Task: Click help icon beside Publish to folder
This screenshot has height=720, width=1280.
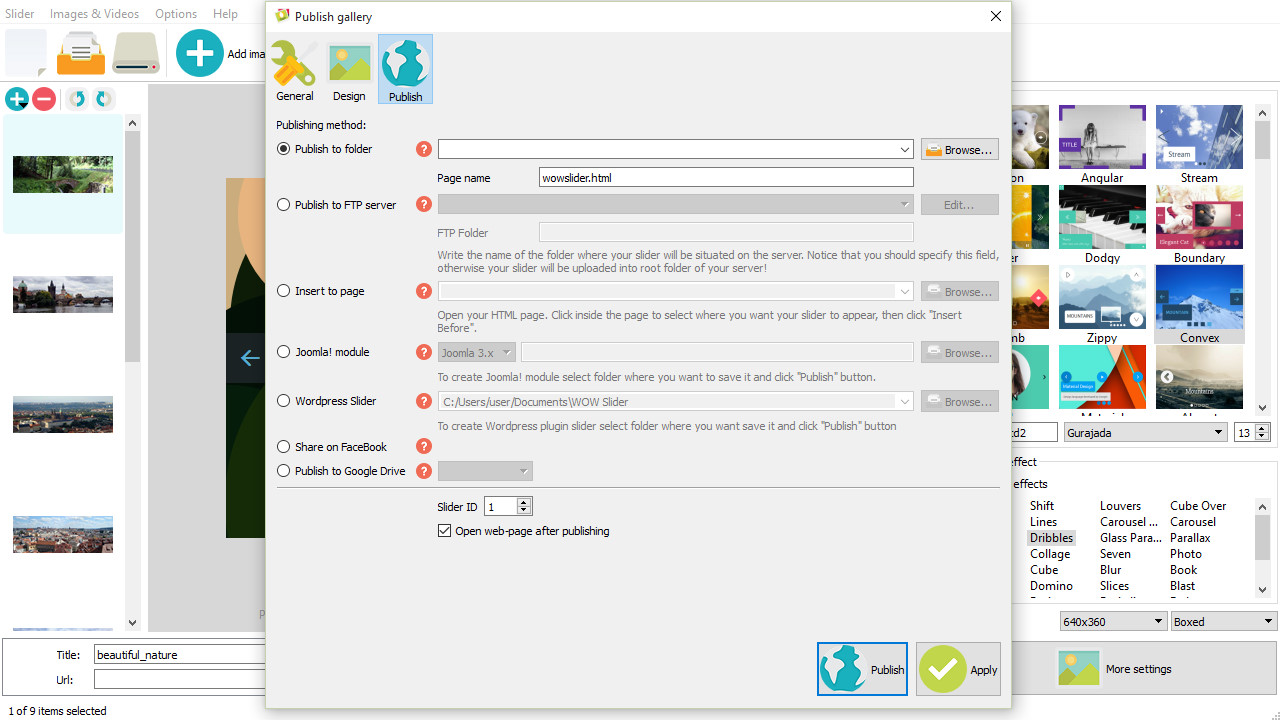Action: click(424, 149)
